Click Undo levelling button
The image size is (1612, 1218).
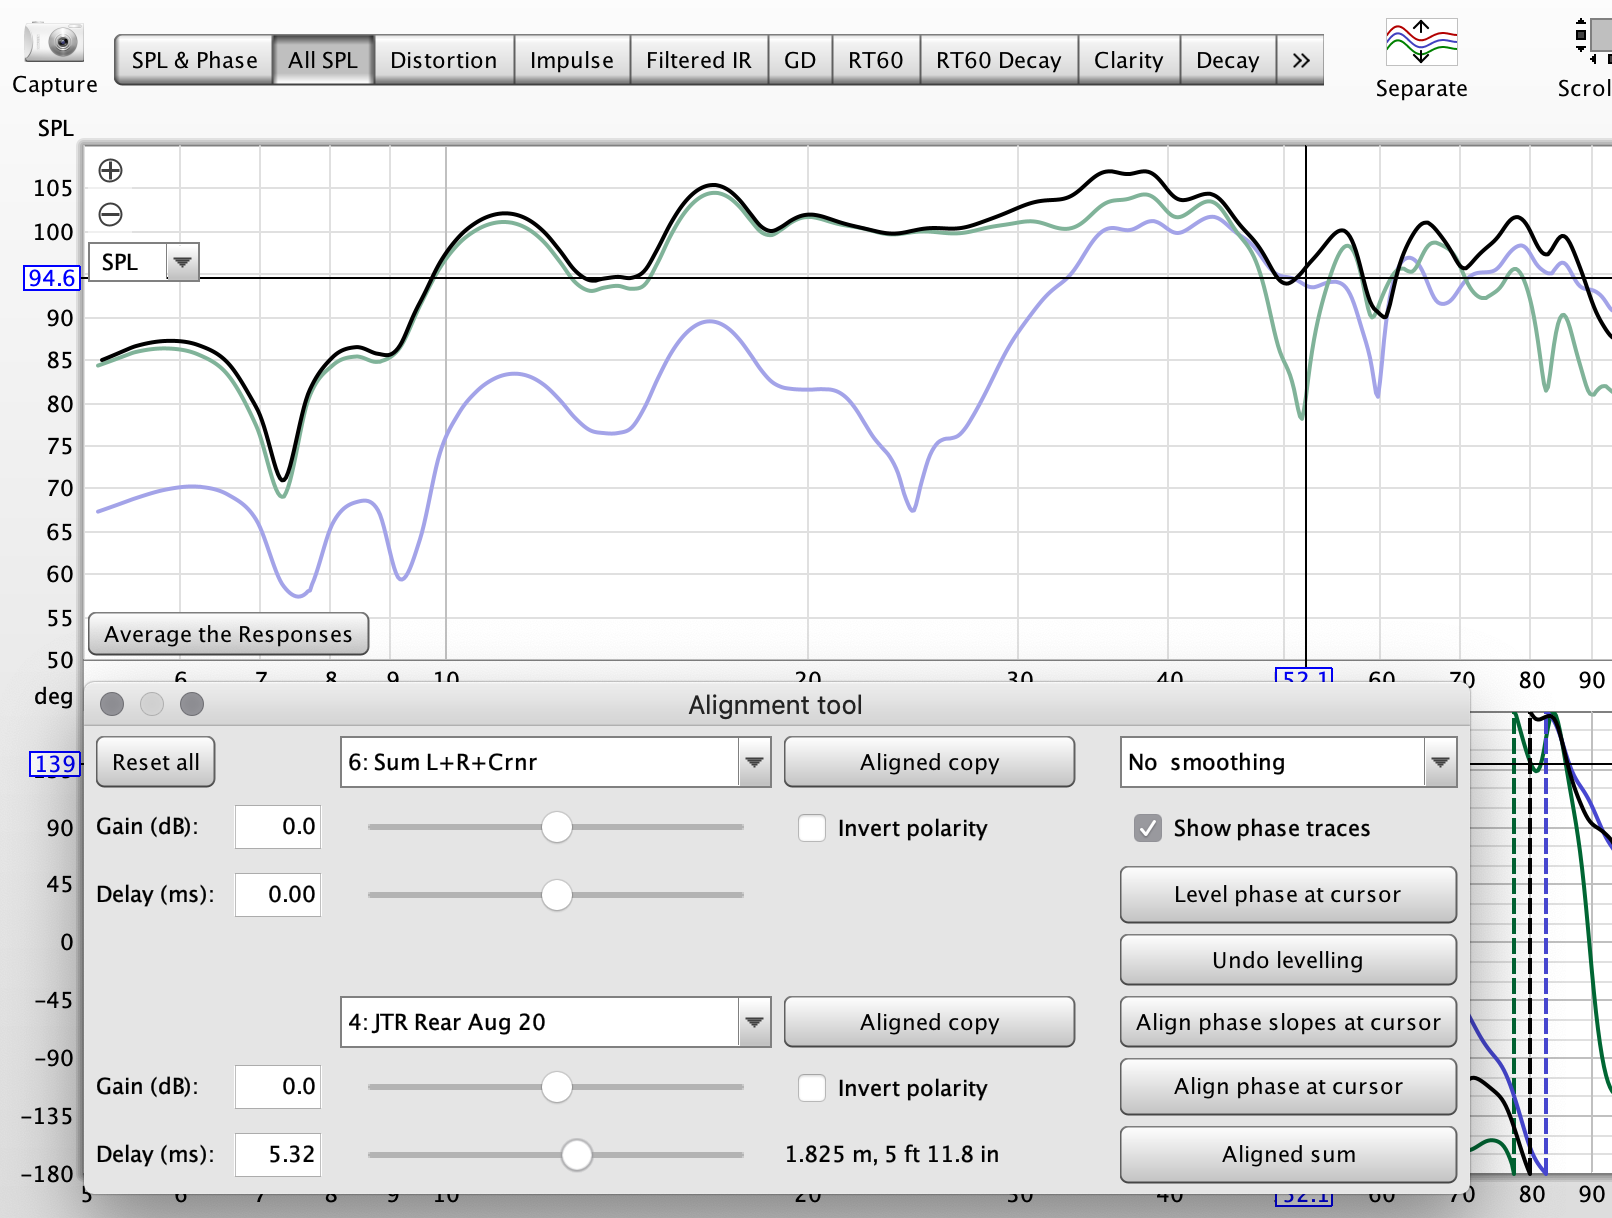coord(1288,960)
